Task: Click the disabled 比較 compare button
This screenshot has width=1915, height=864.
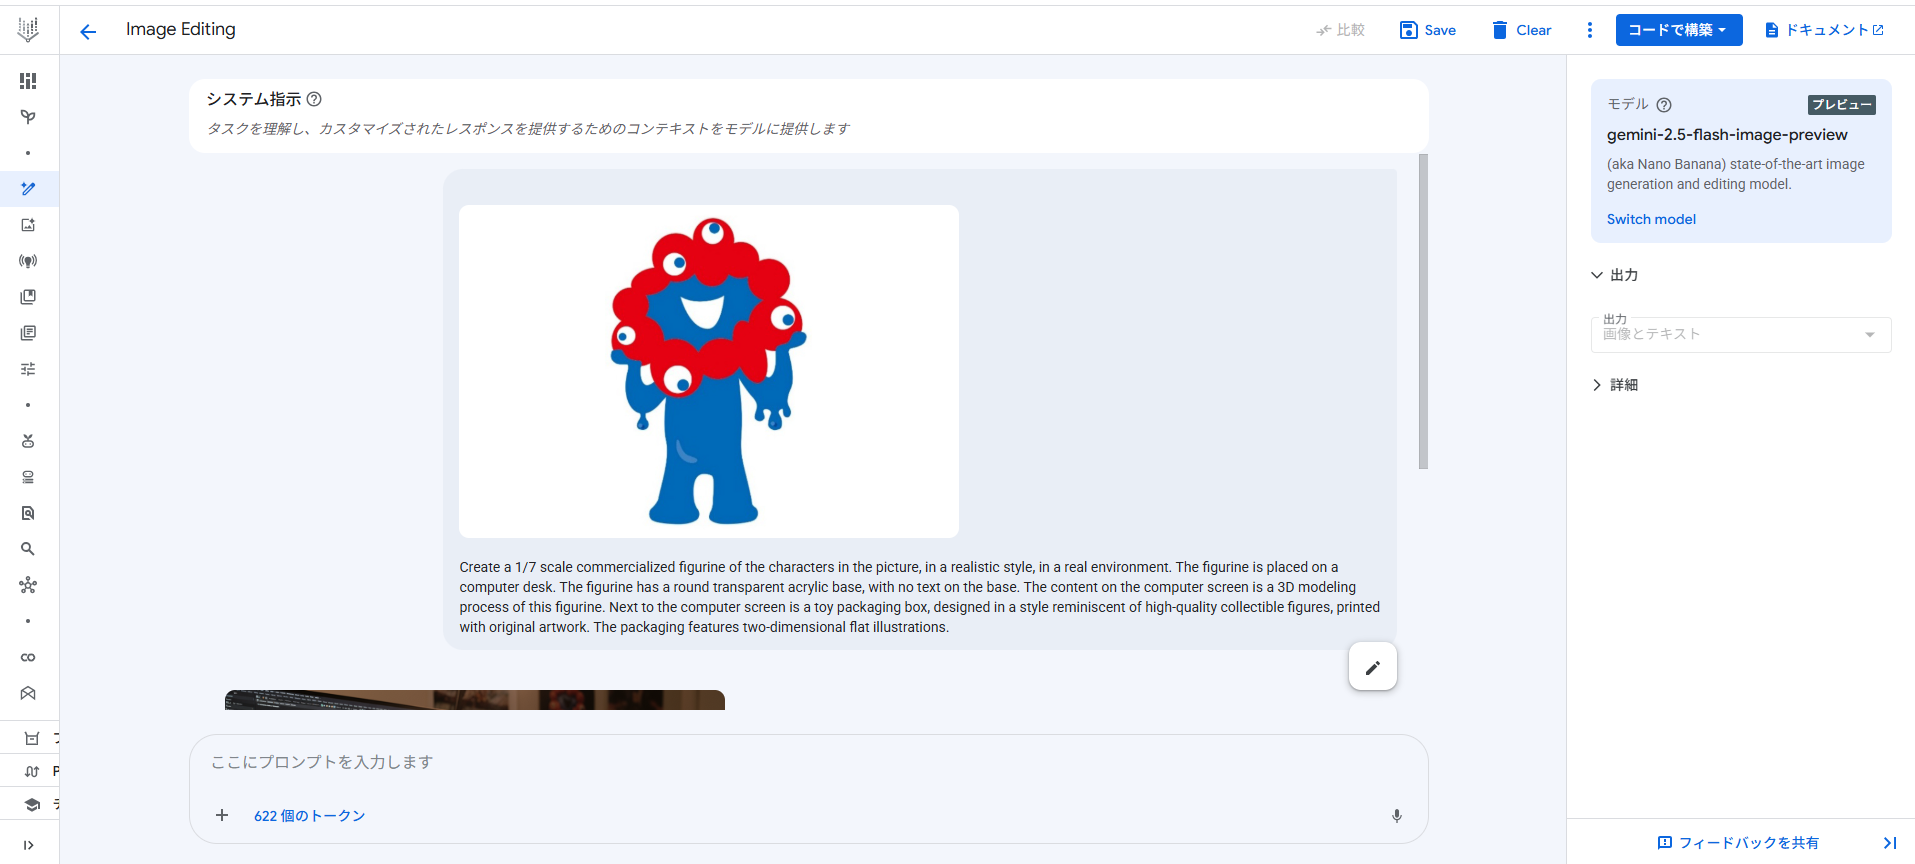Action: pos(1340,30)
